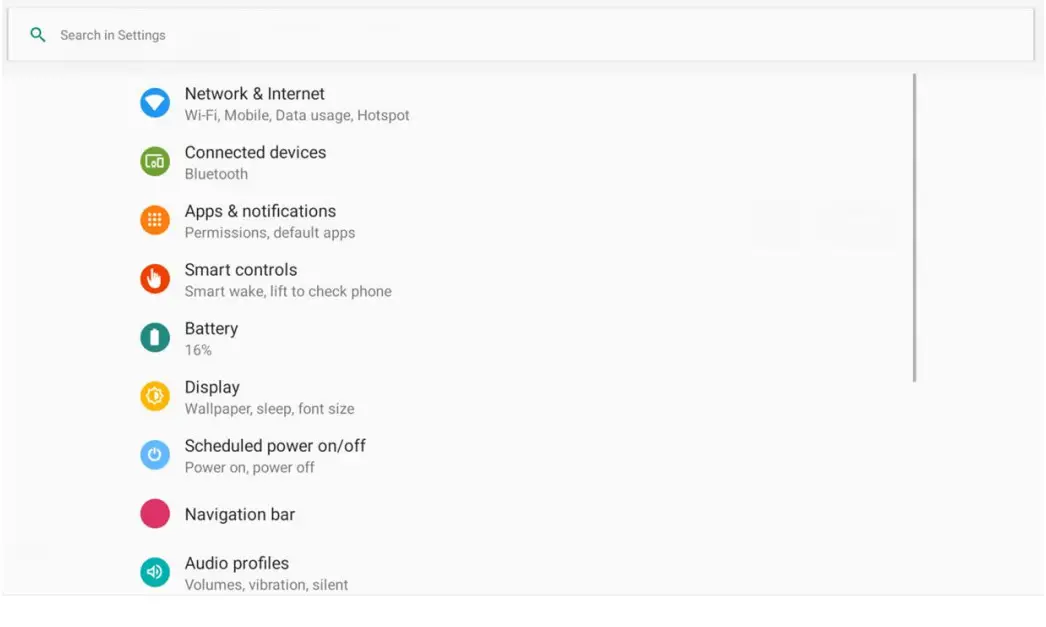This screenshot has width=1046, height=627.
Task: Click the vertical settings list scrollbar
Action: [914, 228]
